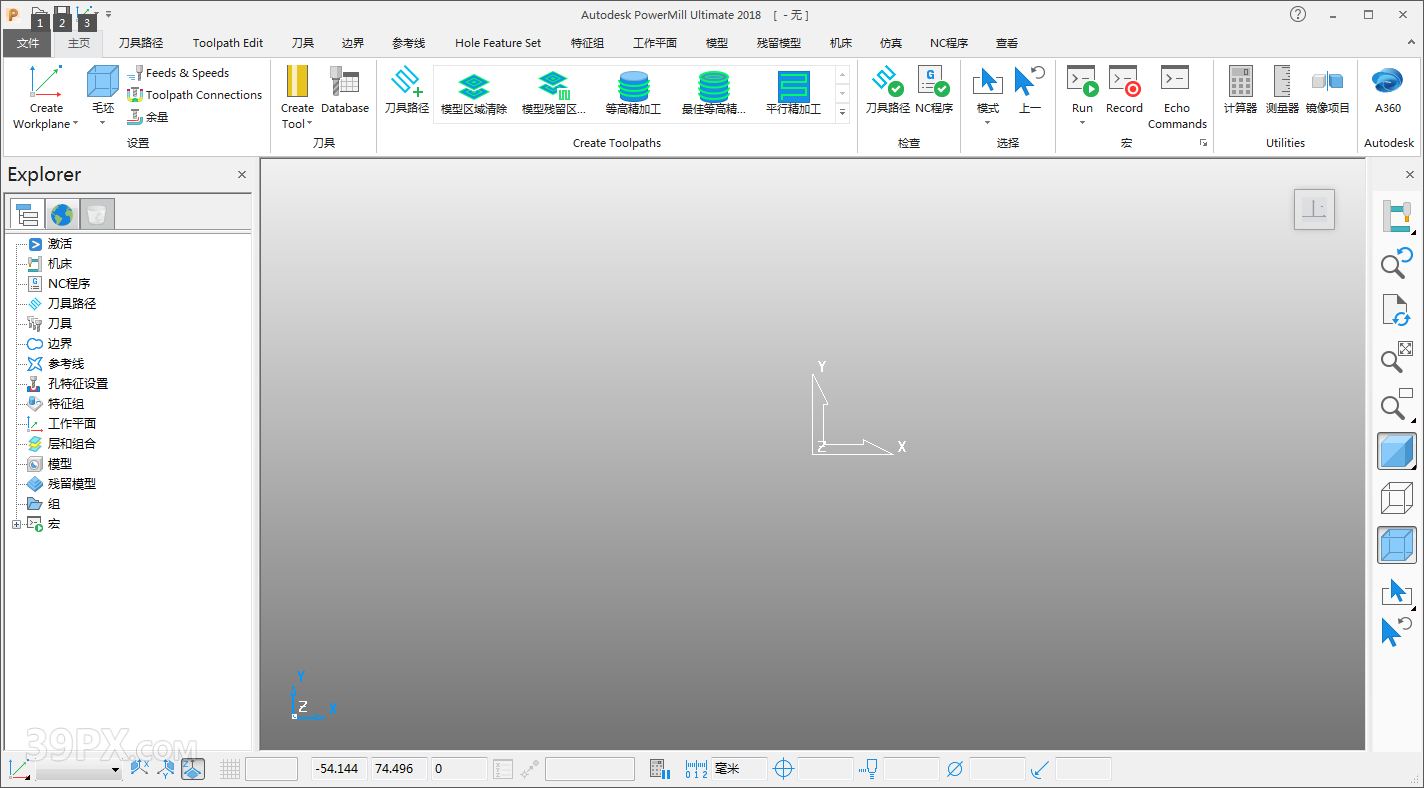This screenshot has height=788, width=1424.
Task: Open the 计算器 calculator
Action: coord(1240,90)
